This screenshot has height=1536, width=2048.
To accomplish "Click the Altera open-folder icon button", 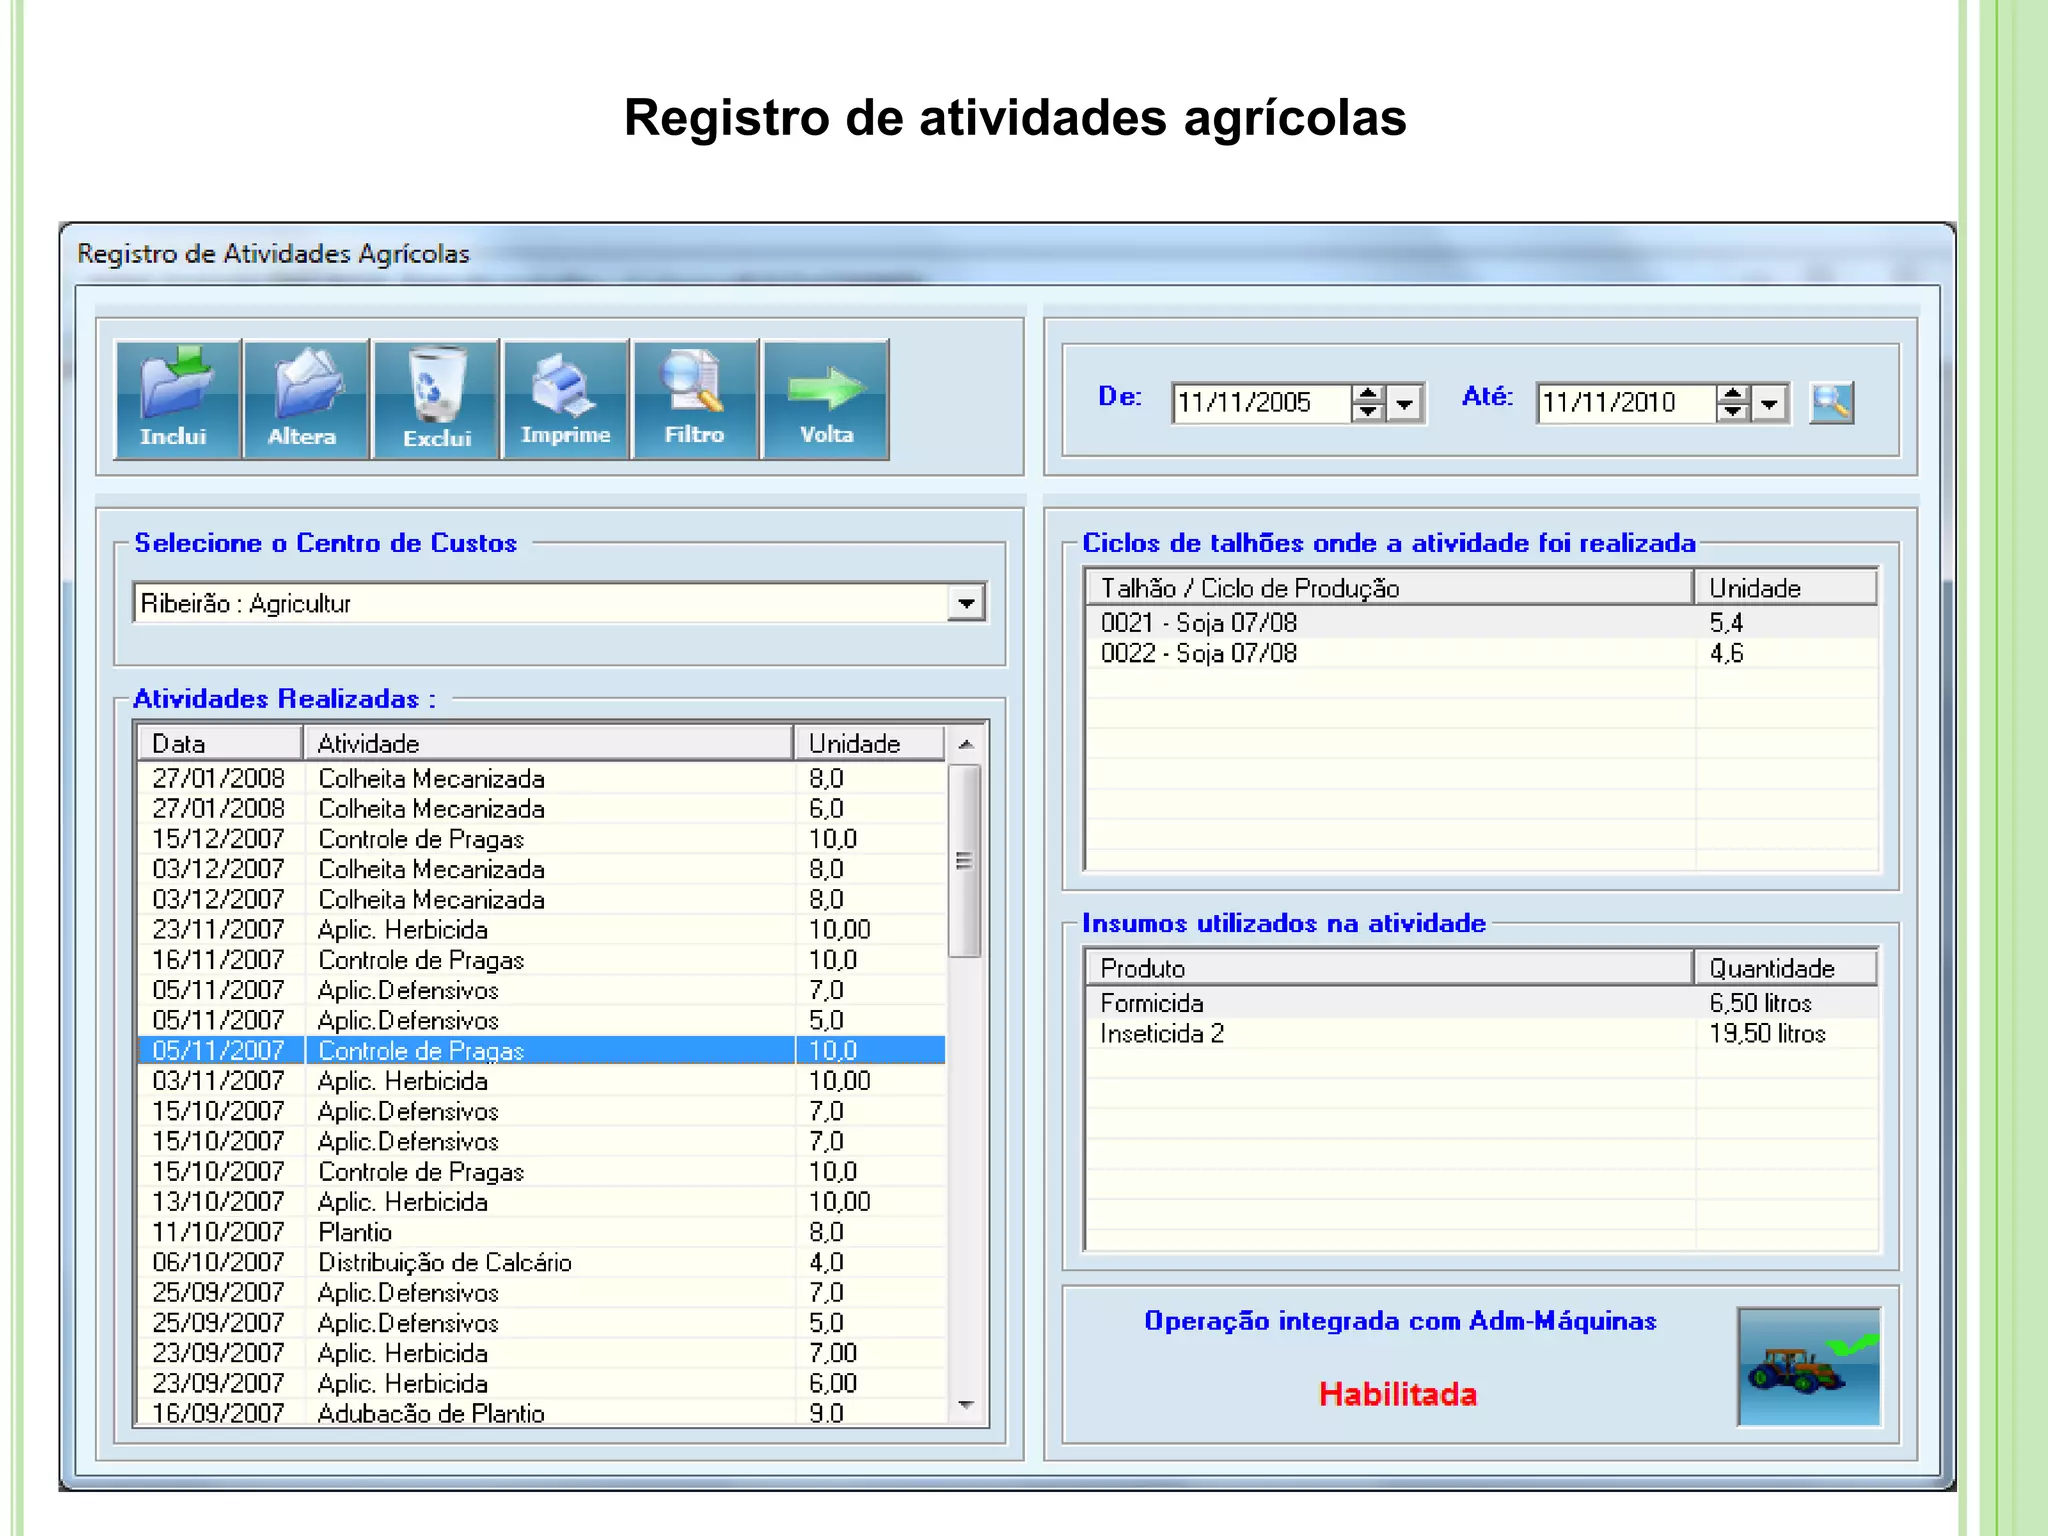I will click(x=307, y=399).
